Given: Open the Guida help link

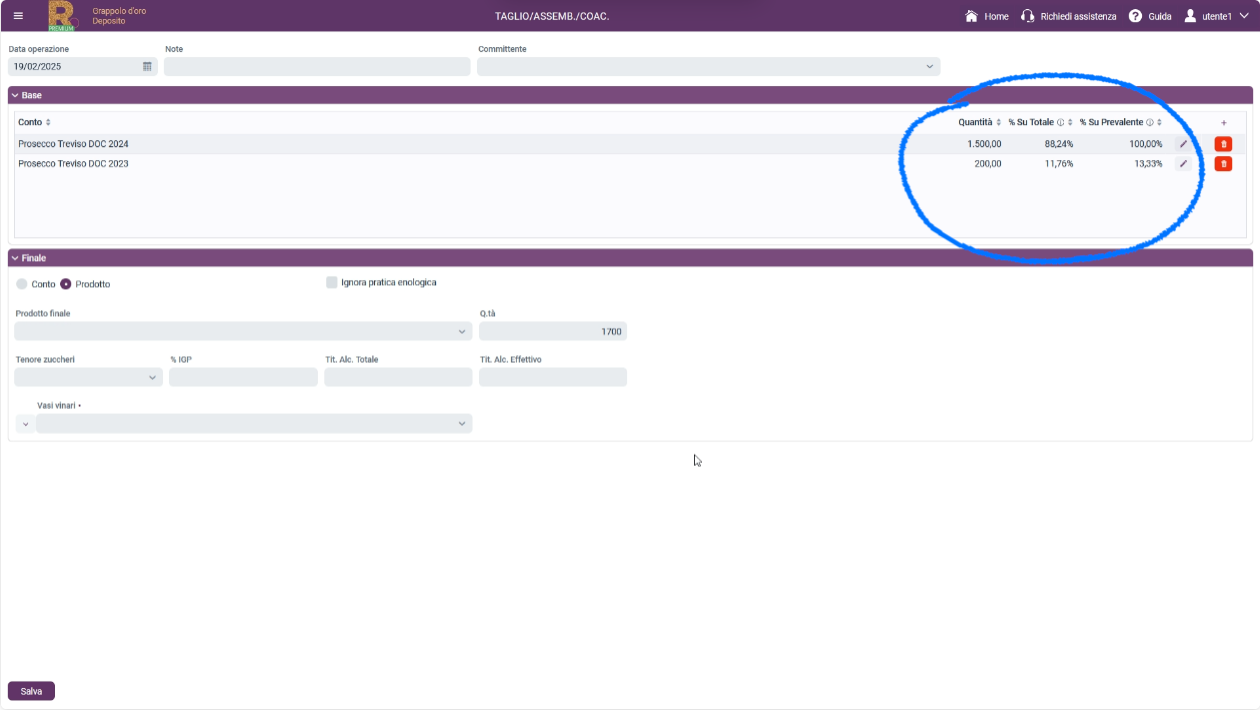Looking at the screenshot, I should (x=1160, y=16).
